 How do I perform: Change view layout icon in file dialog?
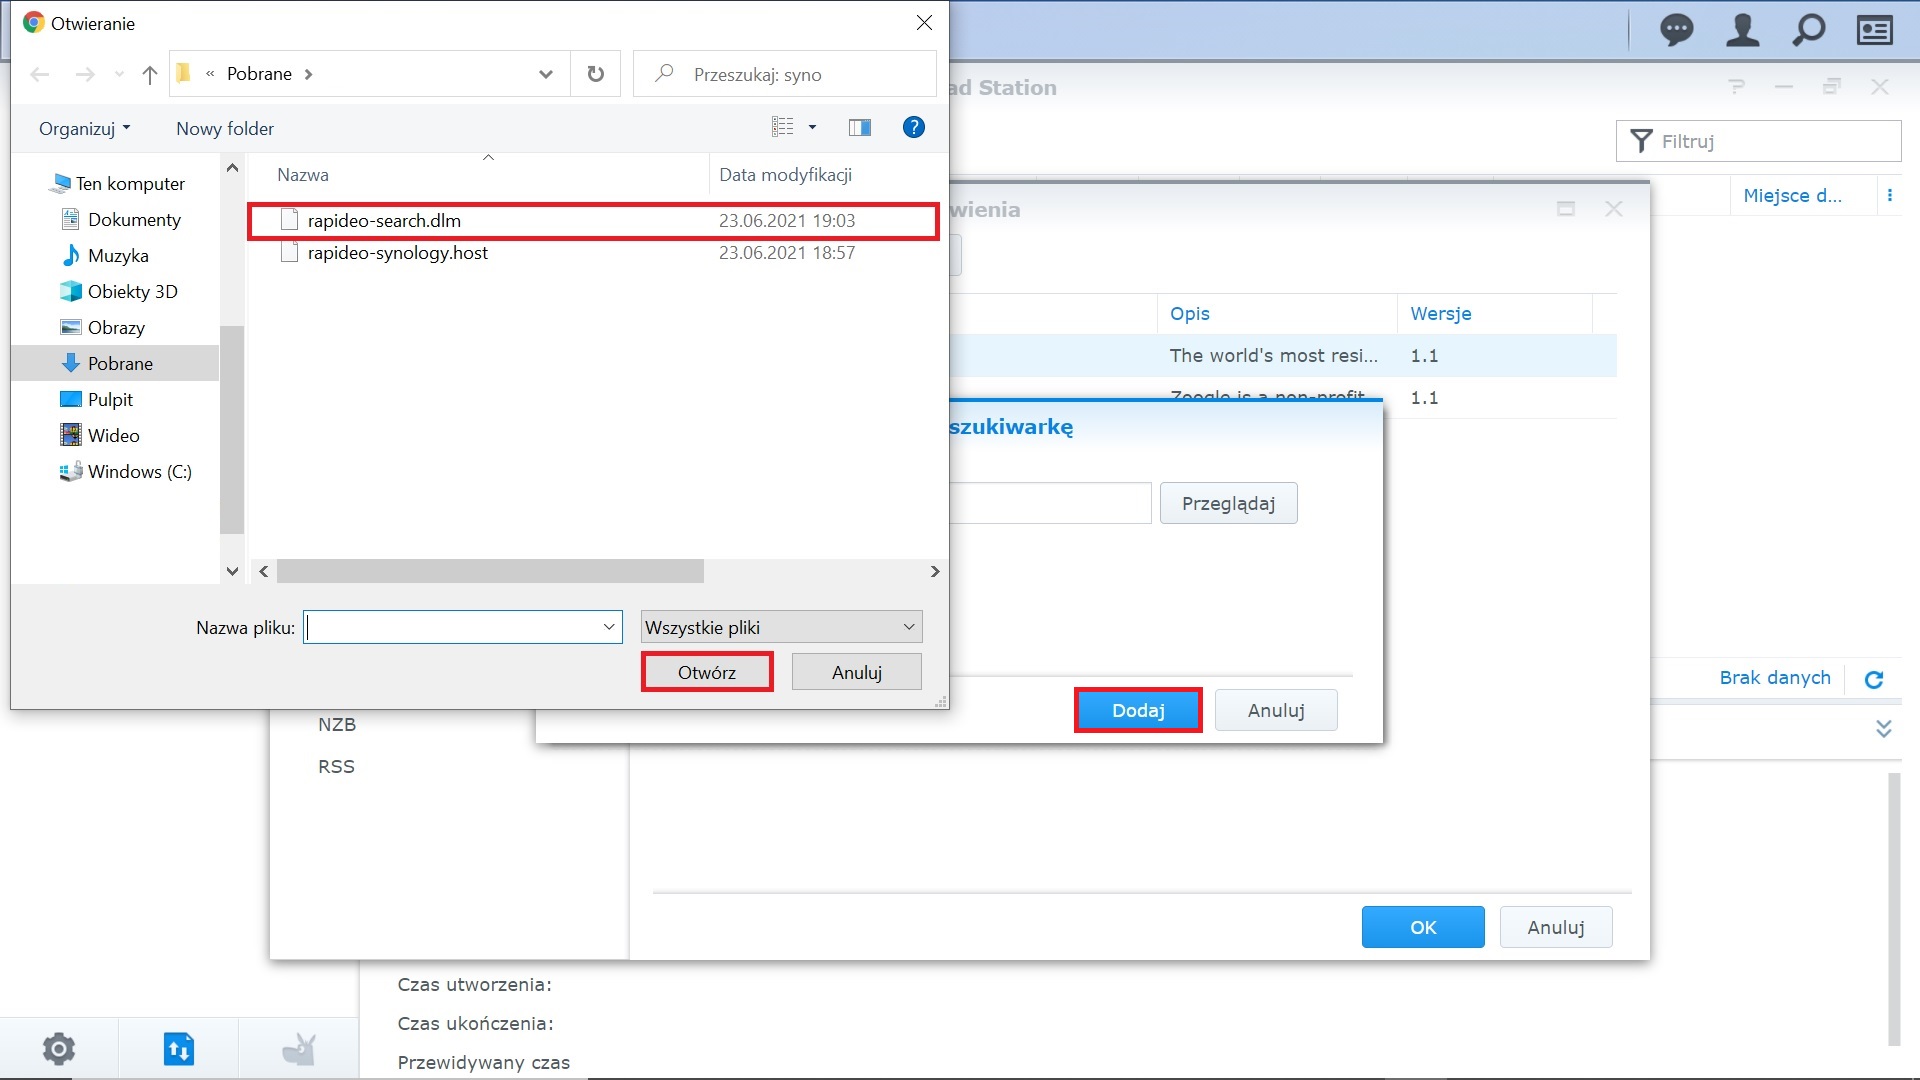[x=783, y=127]
